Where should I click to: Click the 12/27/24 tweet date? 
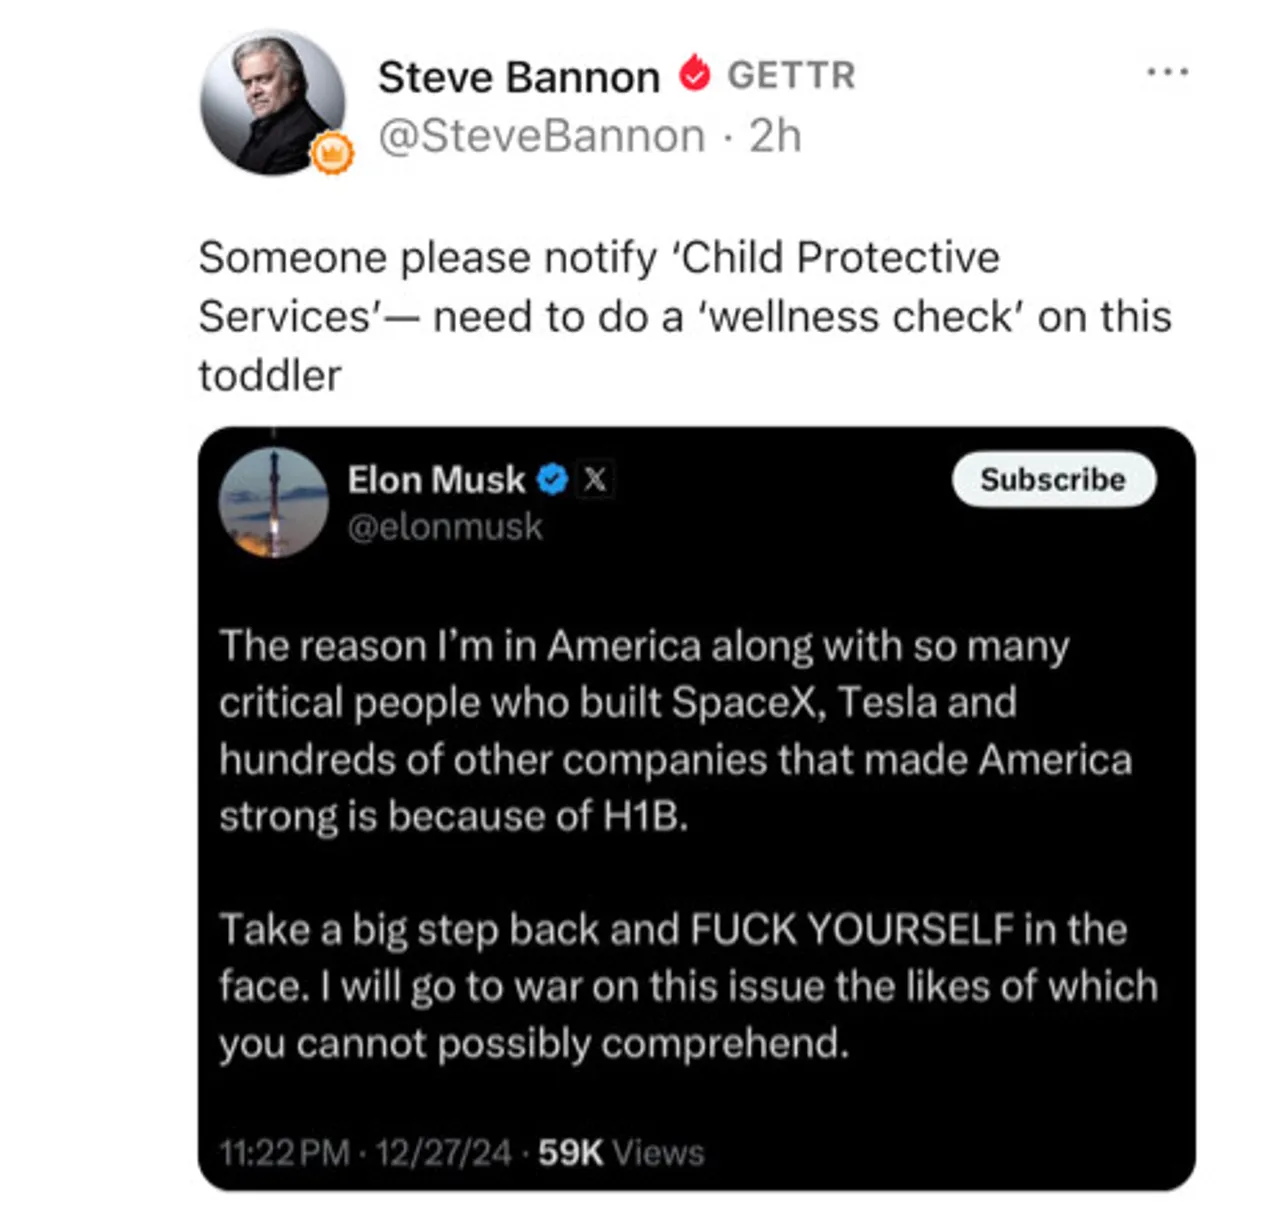pos(444,1153)
